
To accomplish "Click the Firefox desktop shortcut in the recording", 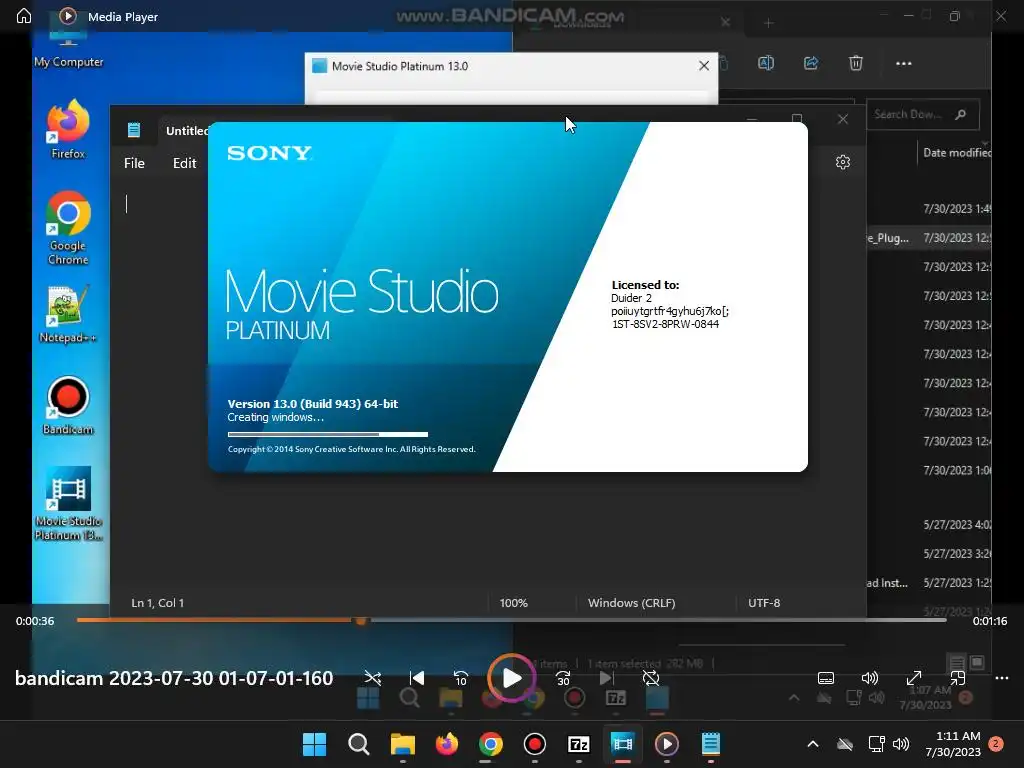I will click(x=68, y=129).
